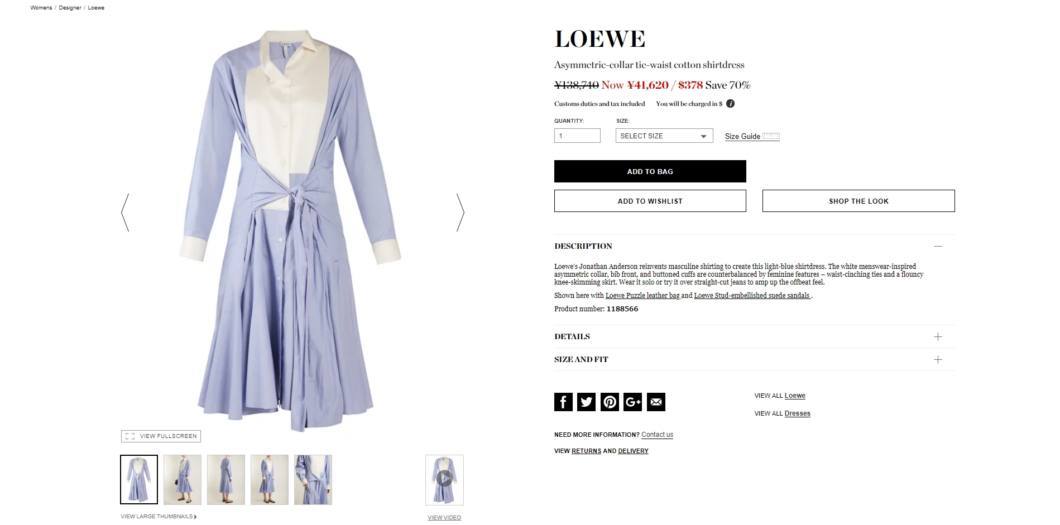This screenshot has width=1060, height=525.
Task: Select the second model thumbnail image
Action: pyautogui.click(x=183, y=479)
